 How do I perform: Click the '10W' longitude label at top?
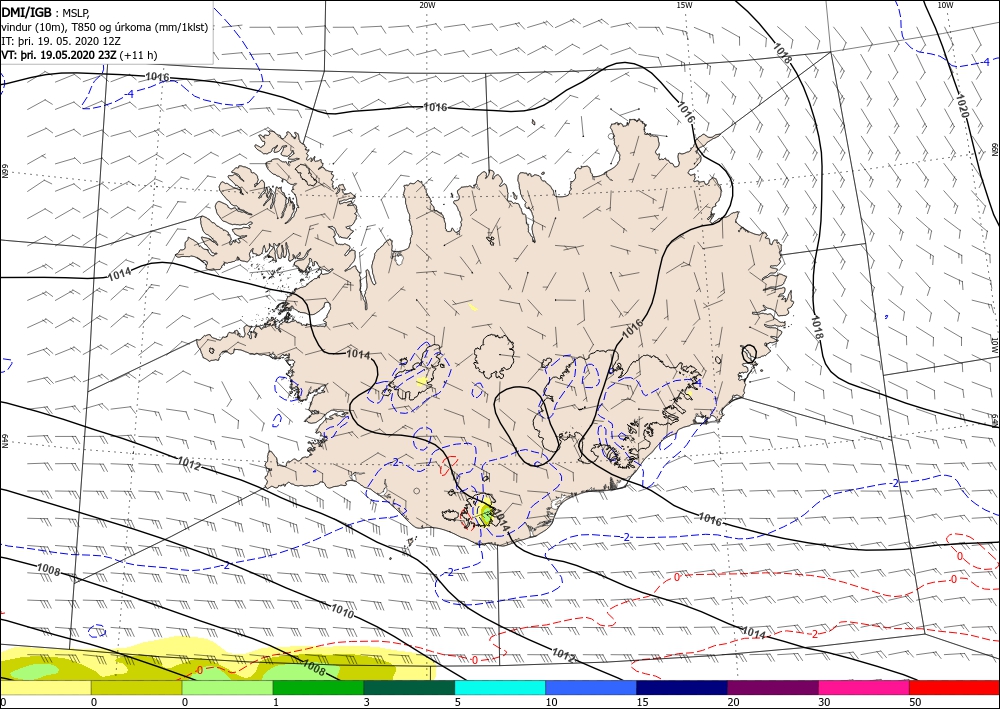coord(945,5)
